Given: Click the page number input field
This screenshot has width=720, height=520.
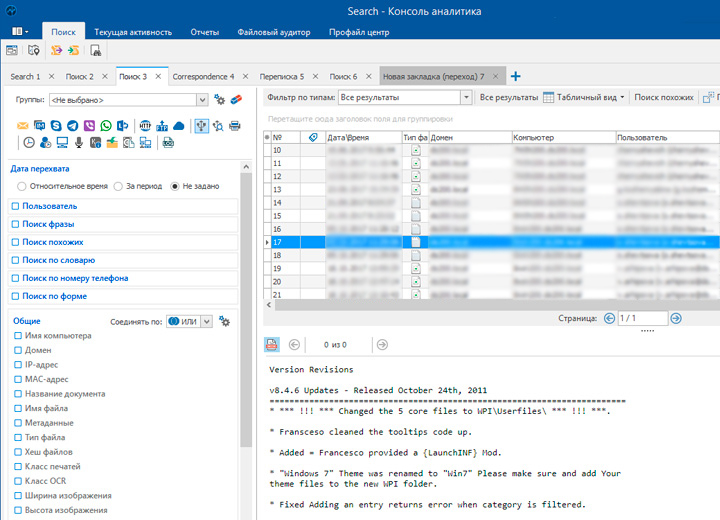Looking at the screenshot, I should coord(643,318).
